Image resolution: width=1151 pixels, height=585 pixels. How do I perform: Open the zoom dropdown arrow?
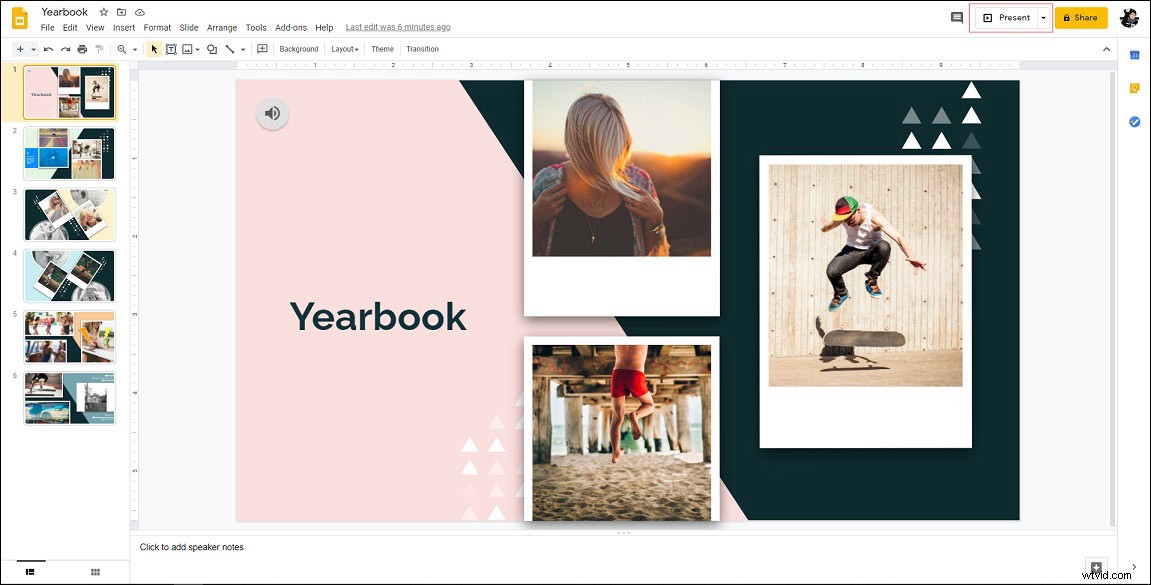click(x=135, y=49)
